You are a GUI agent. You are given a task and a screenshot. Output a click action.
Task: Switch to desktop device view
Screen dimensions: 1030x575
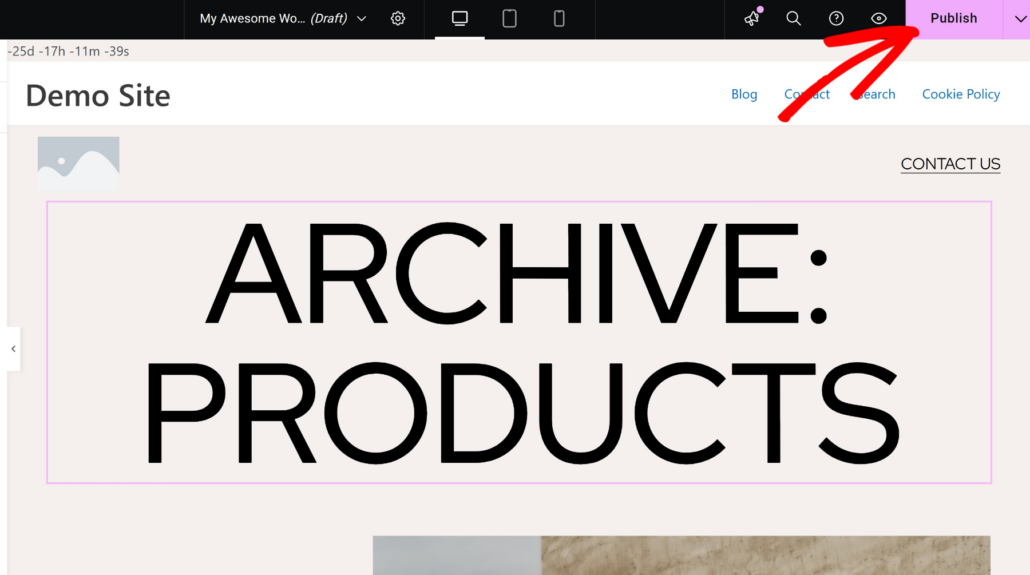tap(460, 19)
